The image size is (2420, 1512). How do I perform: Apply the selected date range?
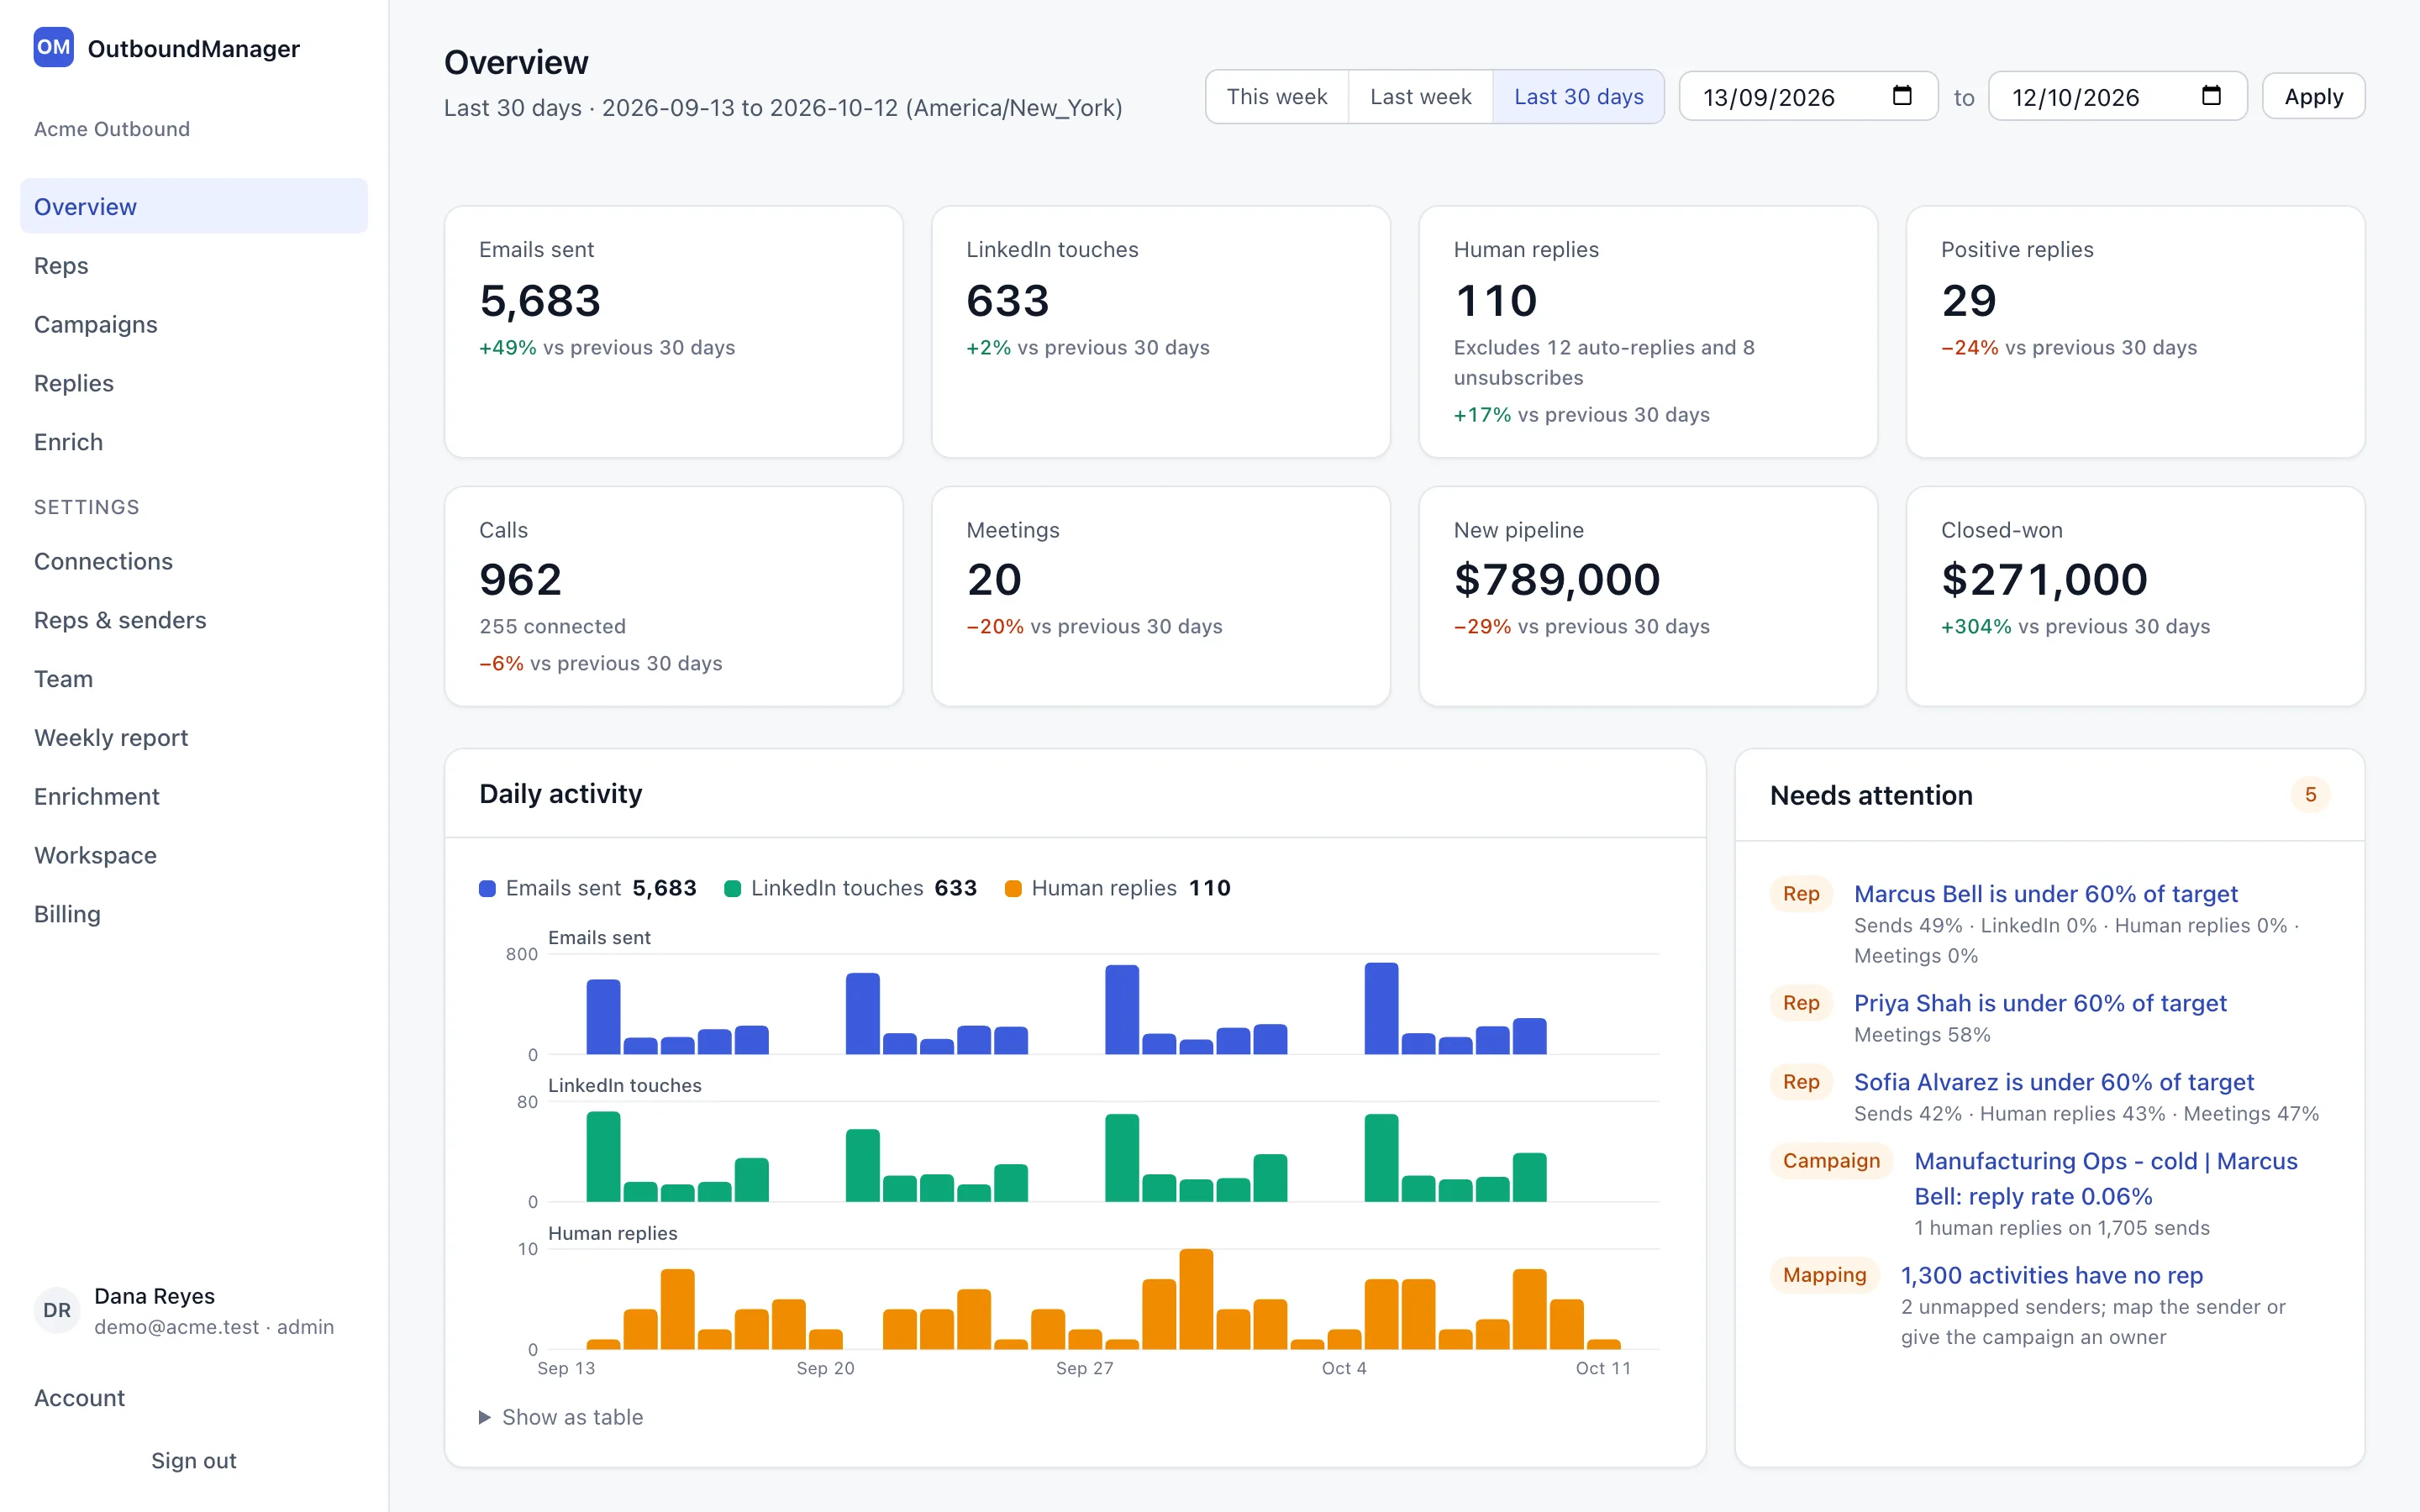[x=2313, y=97]
